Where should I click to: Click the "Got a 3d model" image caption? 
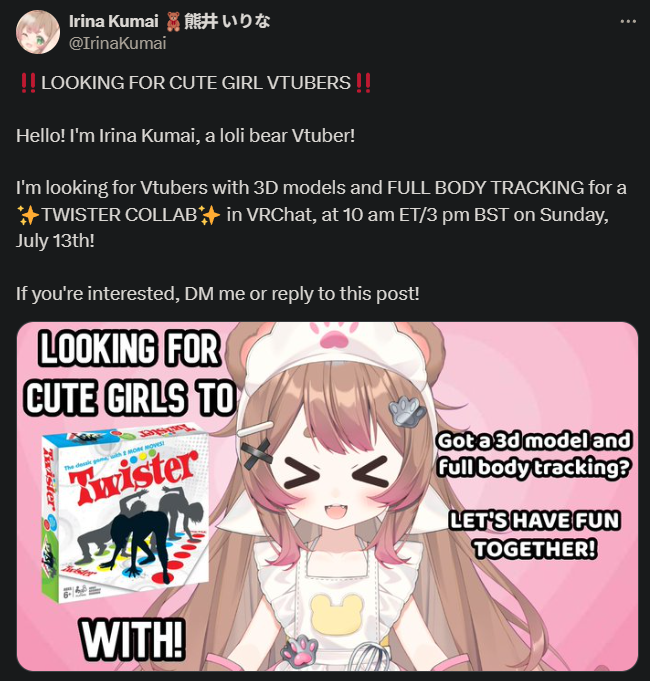click(x=534, y=454)
